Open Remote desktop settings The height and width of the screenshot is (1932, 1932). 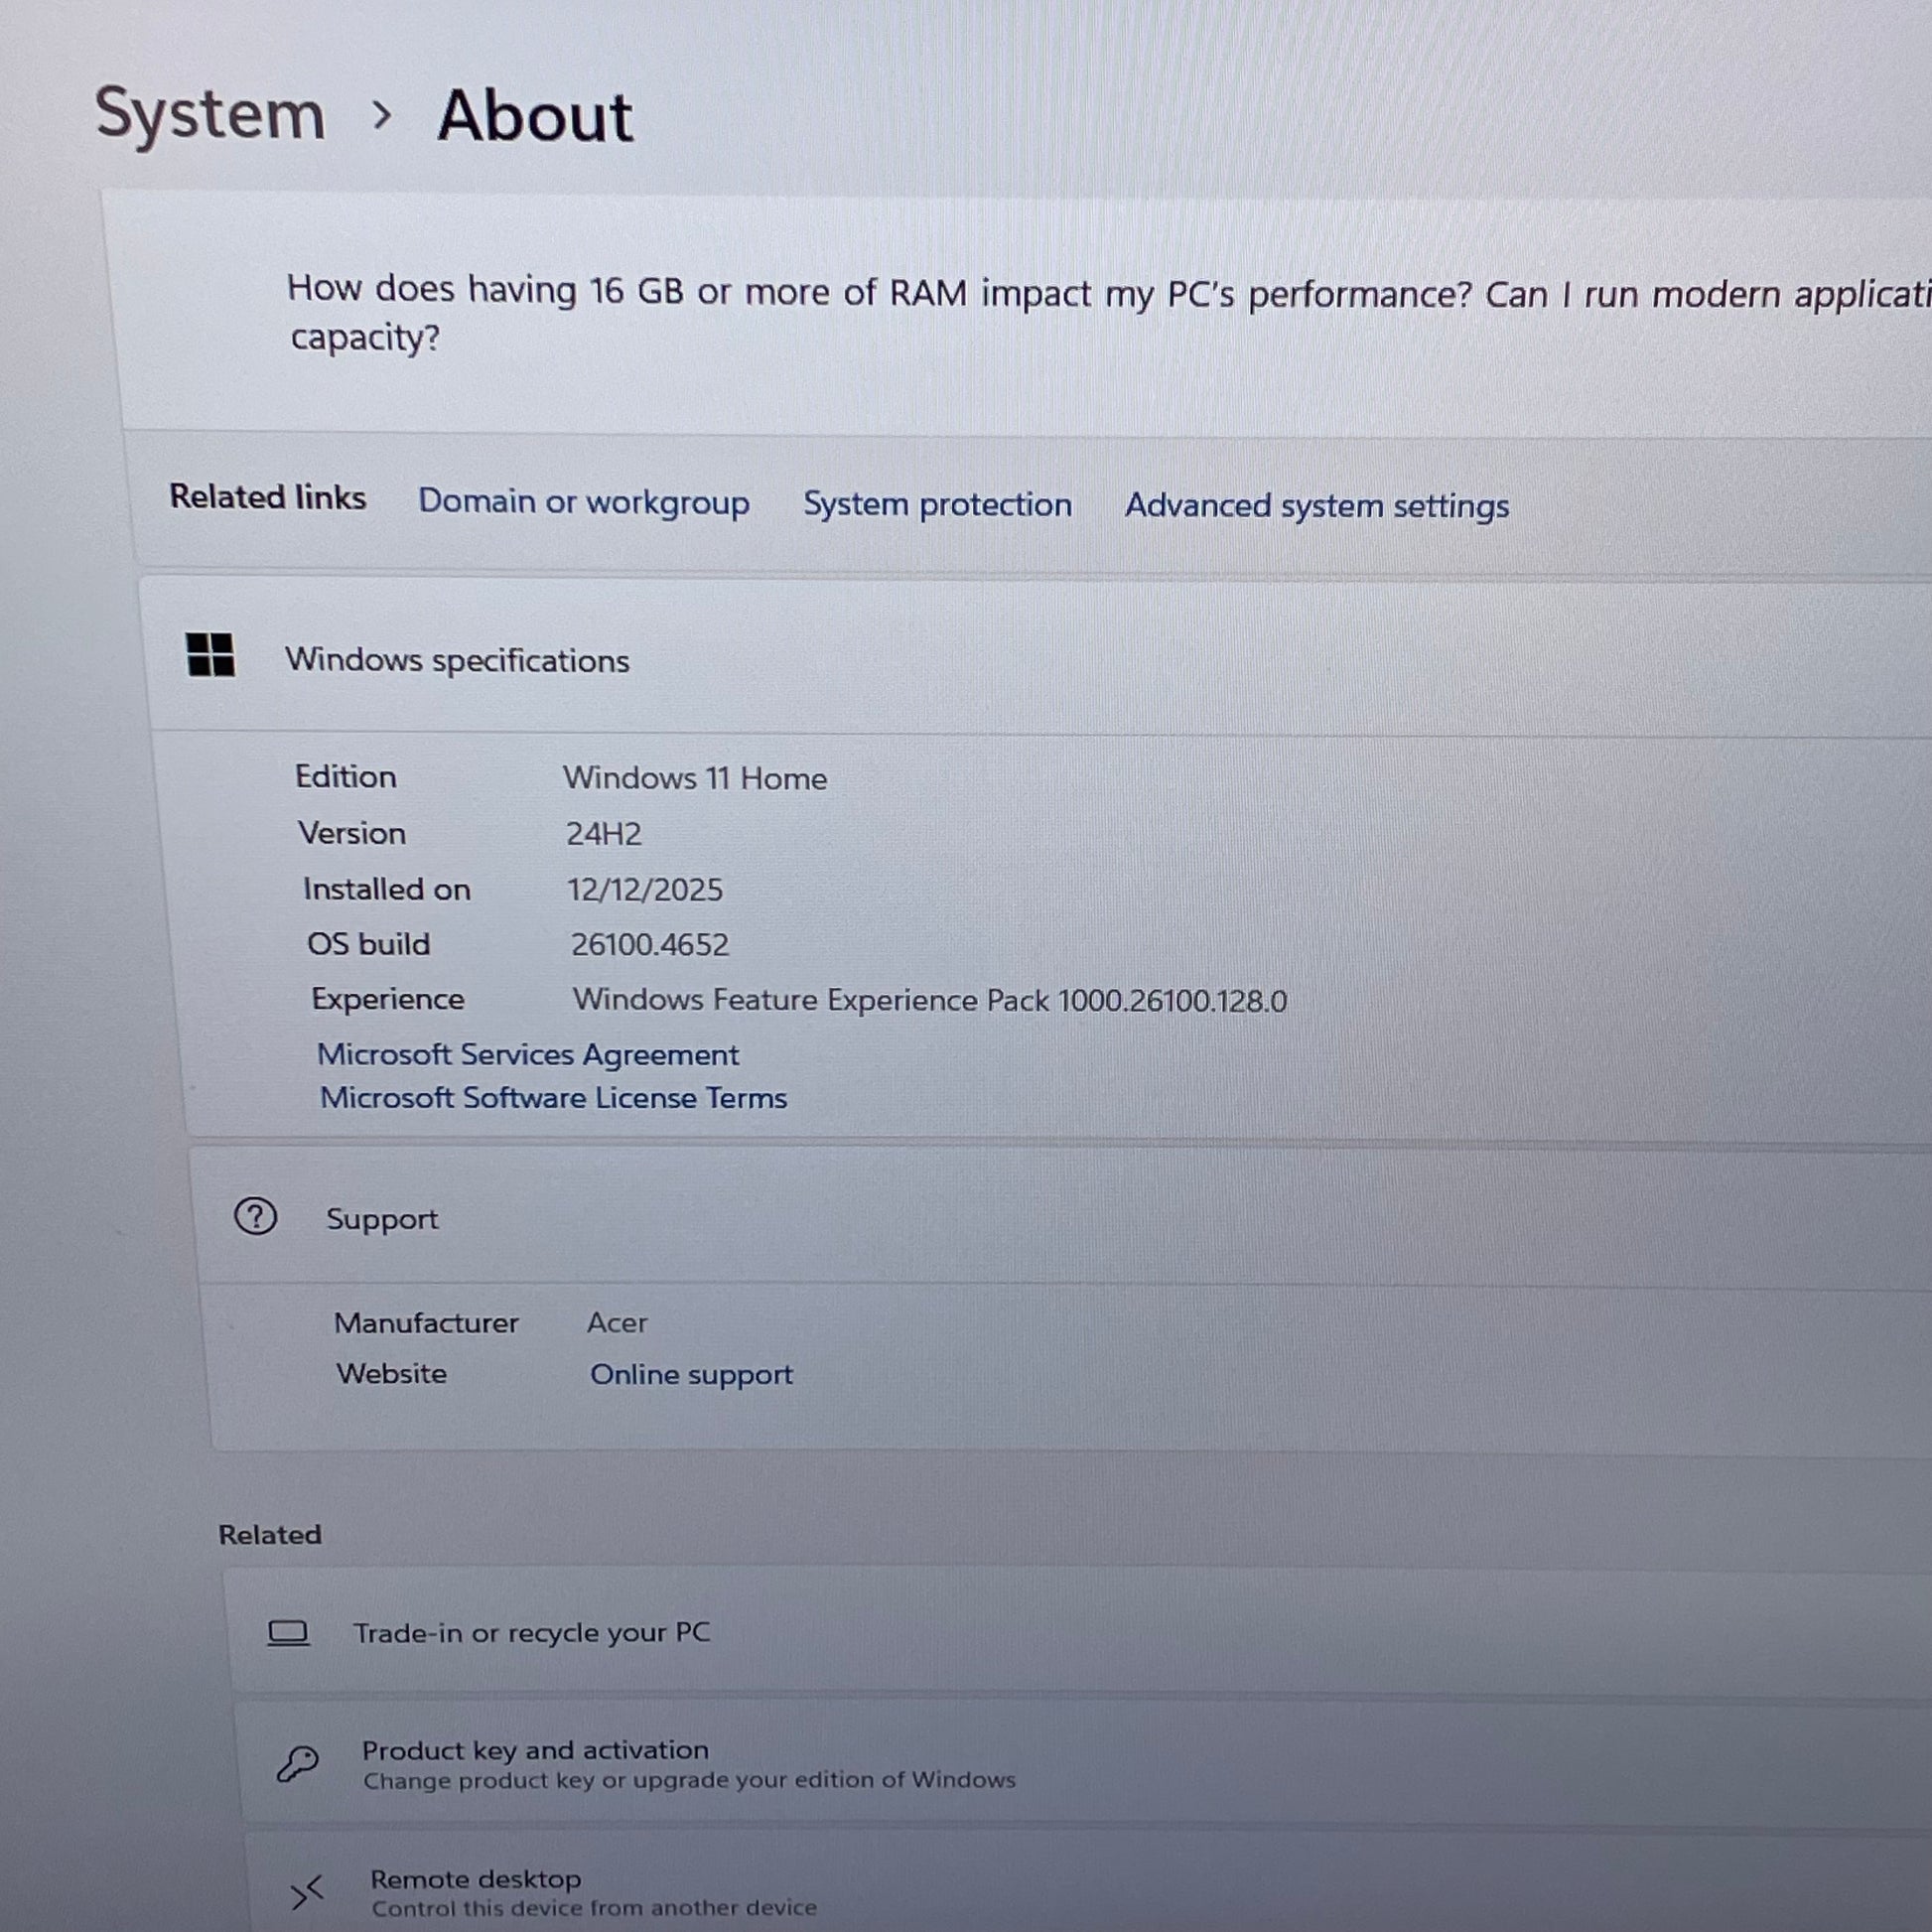[475, 1879]
